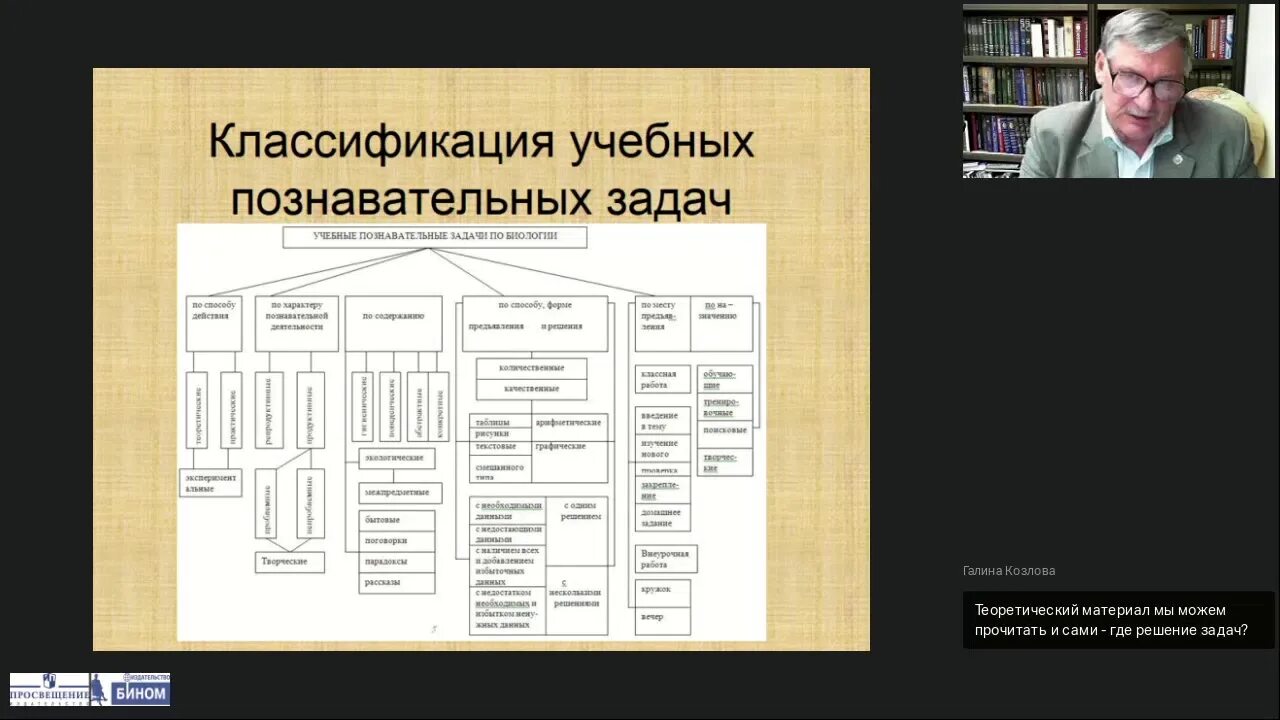The height and width of the screenshot is (720, 1280).
Task: Click the vertical 'практические' box
Action: coord(231,410)
